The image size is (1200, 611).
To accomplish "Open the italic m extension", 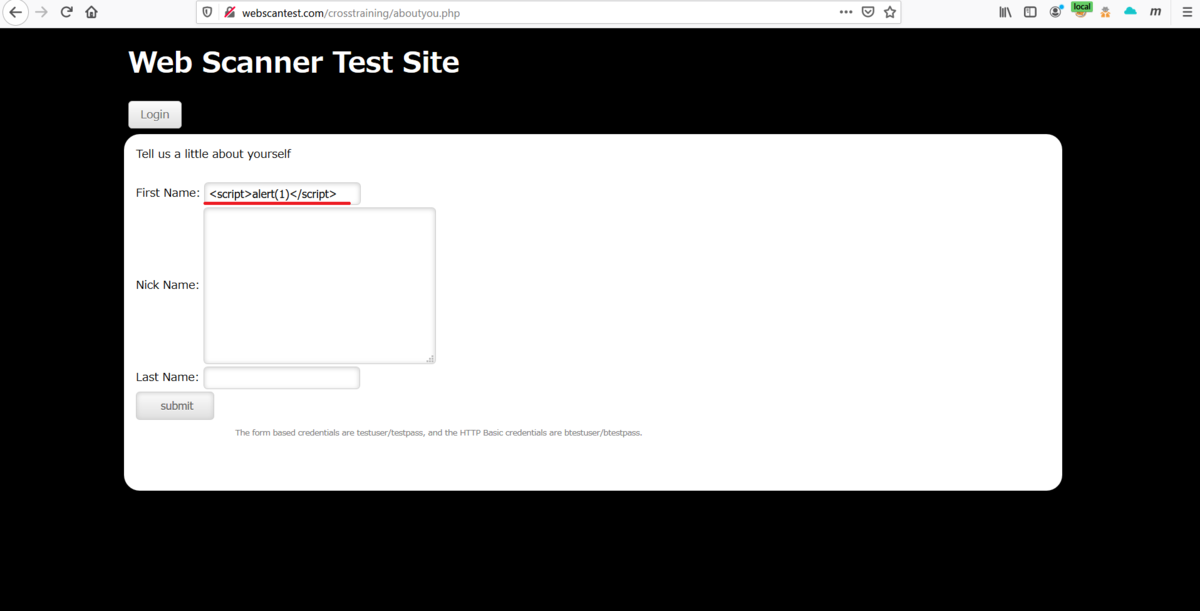I will coord(1156,12).
